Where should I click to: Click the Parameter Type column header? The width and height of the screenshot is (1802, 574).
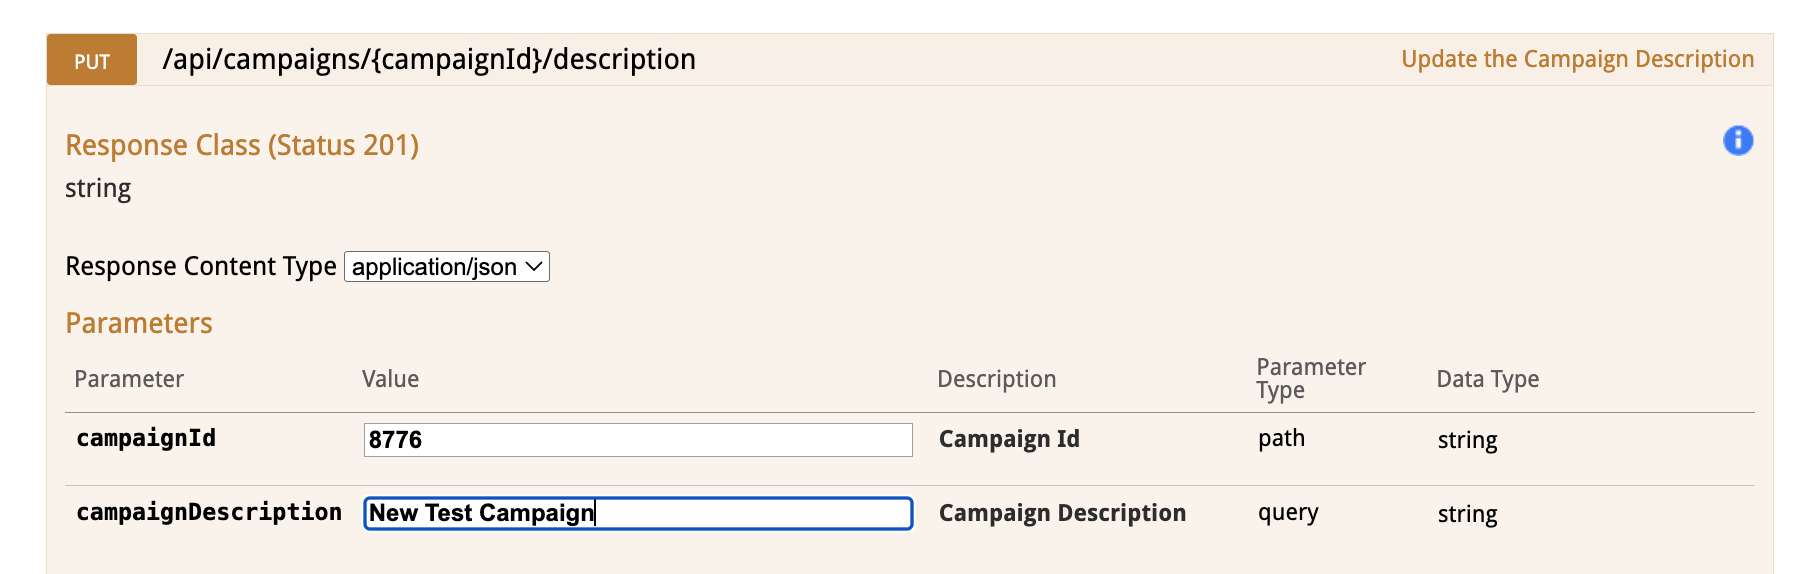coord(1310,379)
